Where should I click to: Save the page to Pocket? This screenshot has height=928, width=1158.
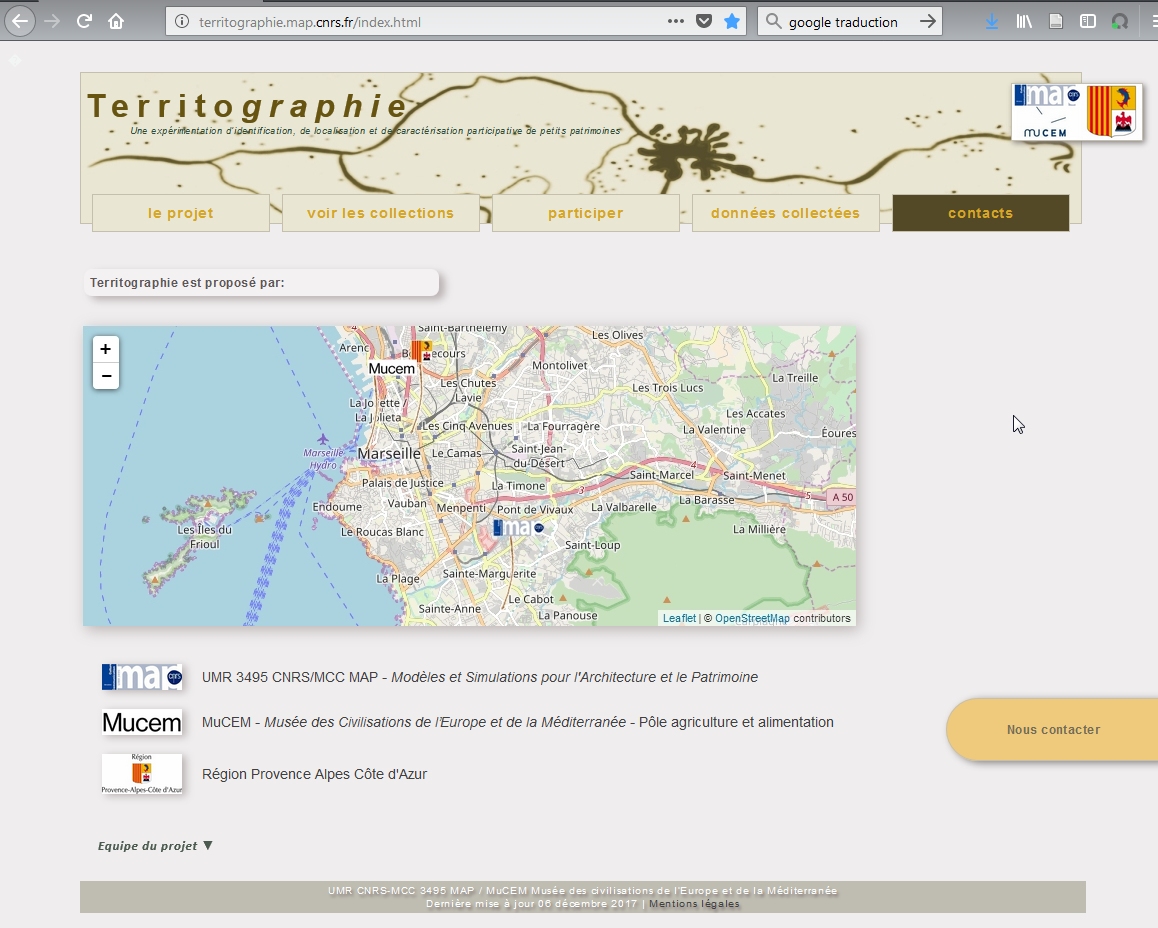coord(704,21)
